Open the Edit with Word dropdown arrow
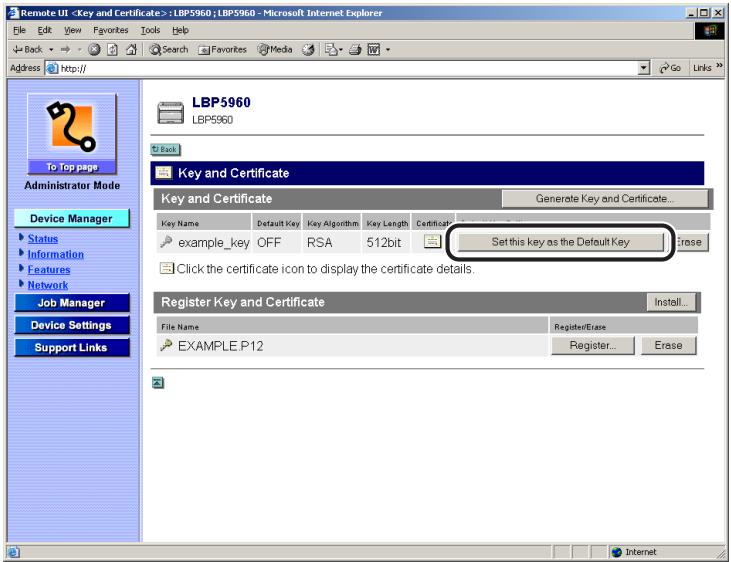The height and width of the screenshot is (562, 731). [x=388, y=49]
